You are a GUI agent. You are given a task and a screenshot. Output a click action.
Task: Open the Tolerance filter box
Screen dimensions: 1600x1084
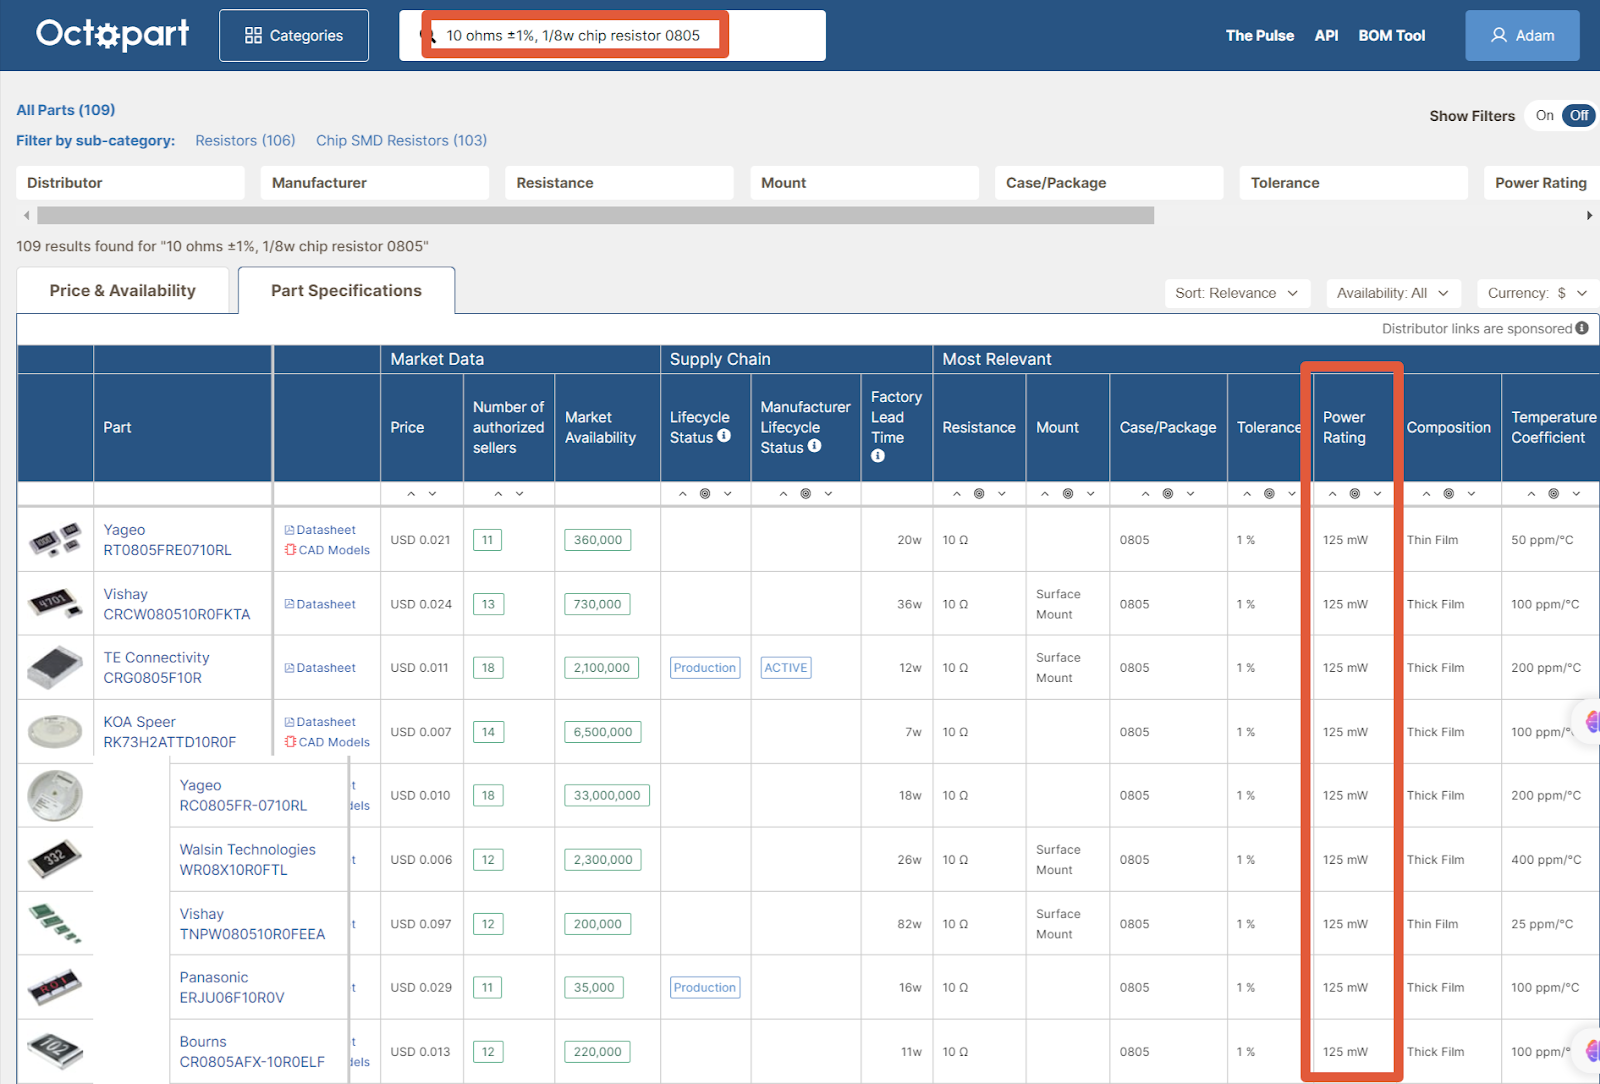pyautogui.click(x=1354, y=183)
